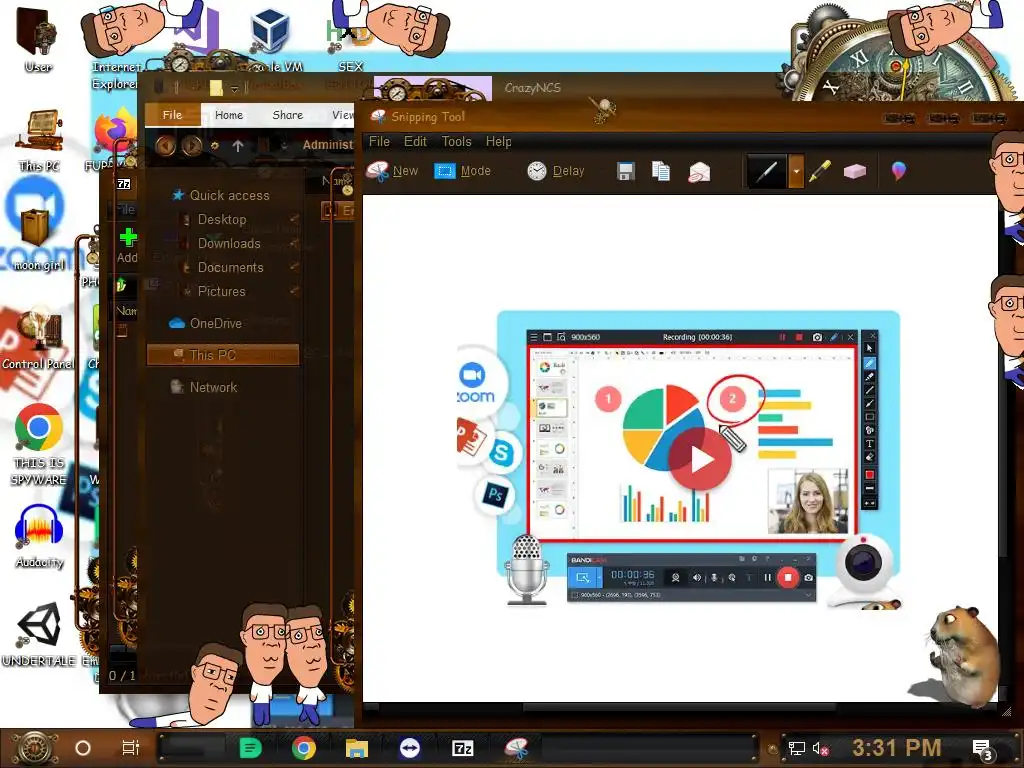Open Control Panel desktop icon
The height and width of the screenshot is (768, 1024).
39,340
